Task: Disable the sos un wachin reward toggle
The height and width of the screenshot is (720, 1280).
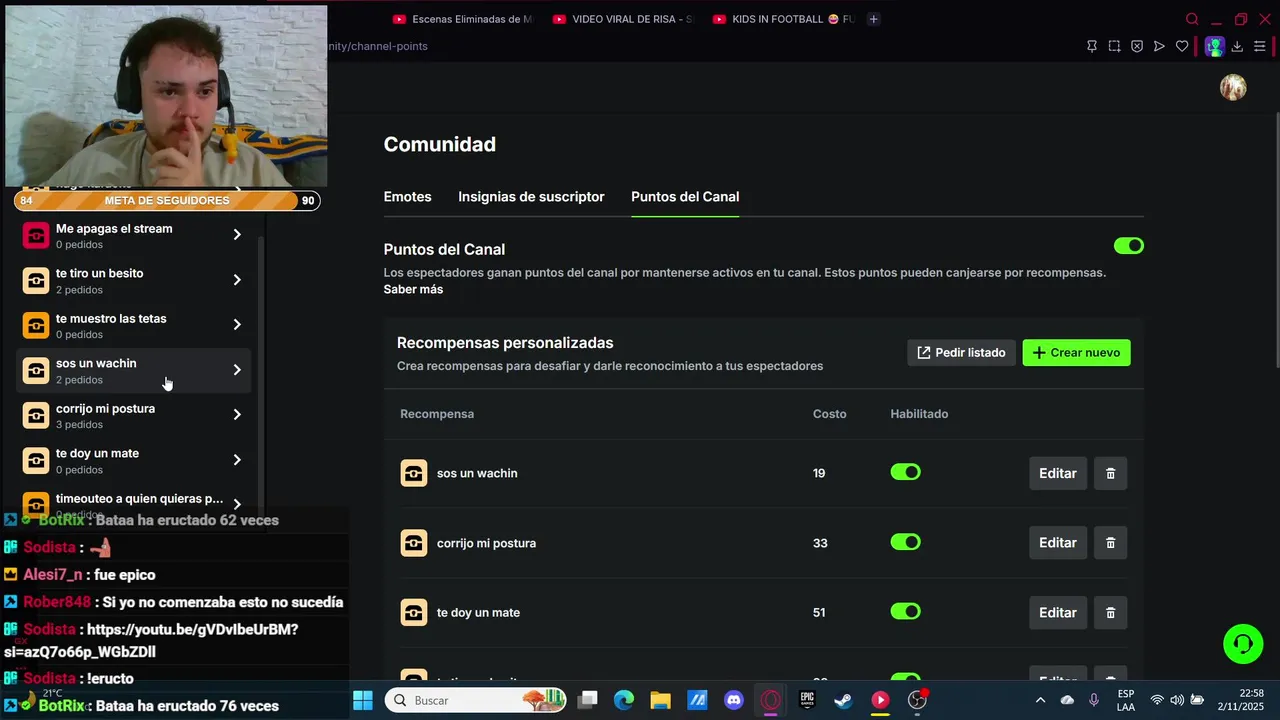Action: tap(905, 472)
